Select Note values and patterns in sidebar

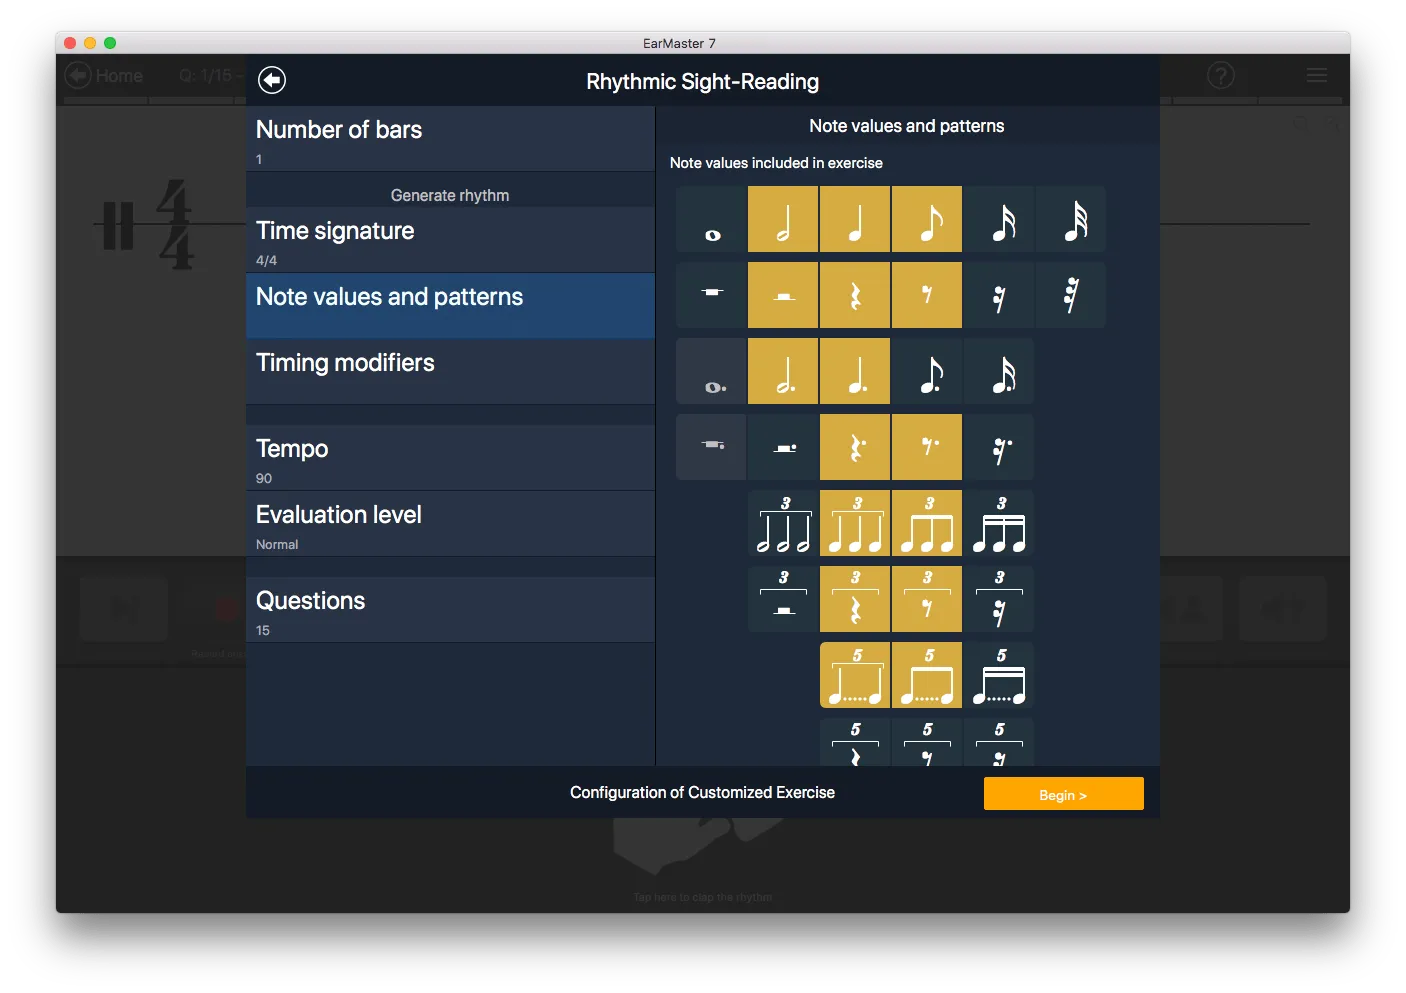pyautogui.click(x=450, y=299)
